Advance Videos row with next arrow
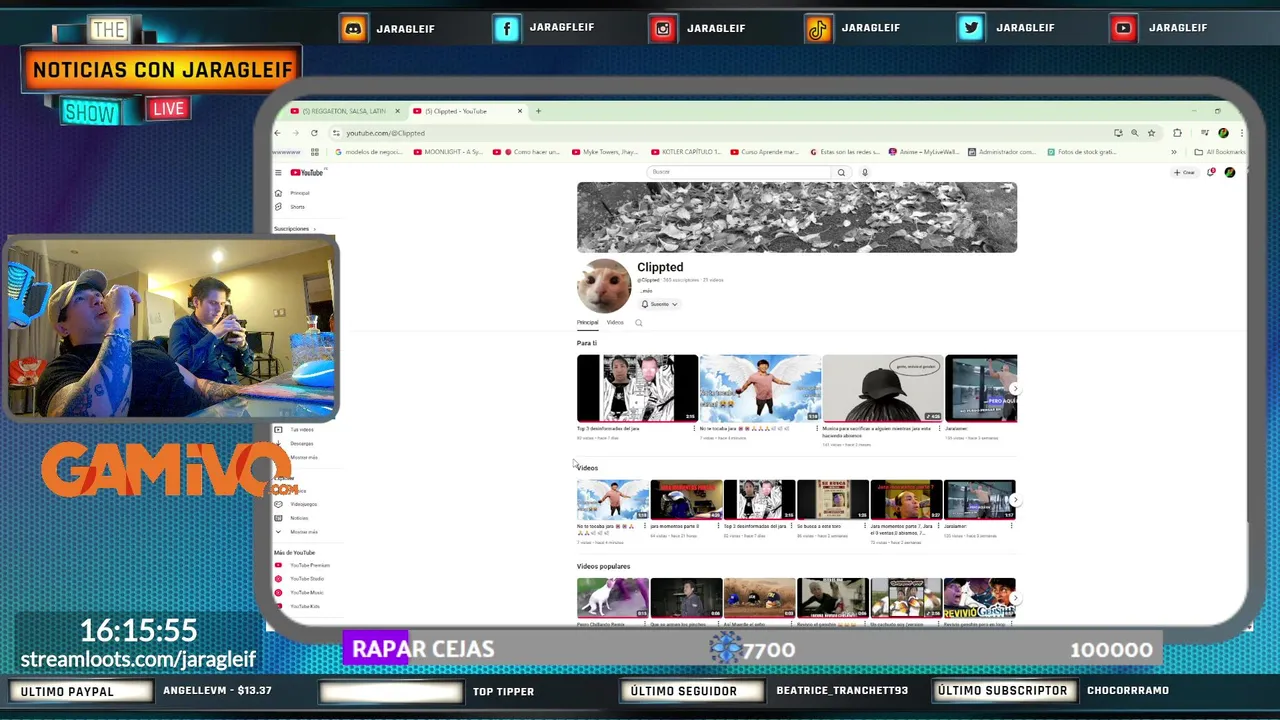 (1014, 499)
